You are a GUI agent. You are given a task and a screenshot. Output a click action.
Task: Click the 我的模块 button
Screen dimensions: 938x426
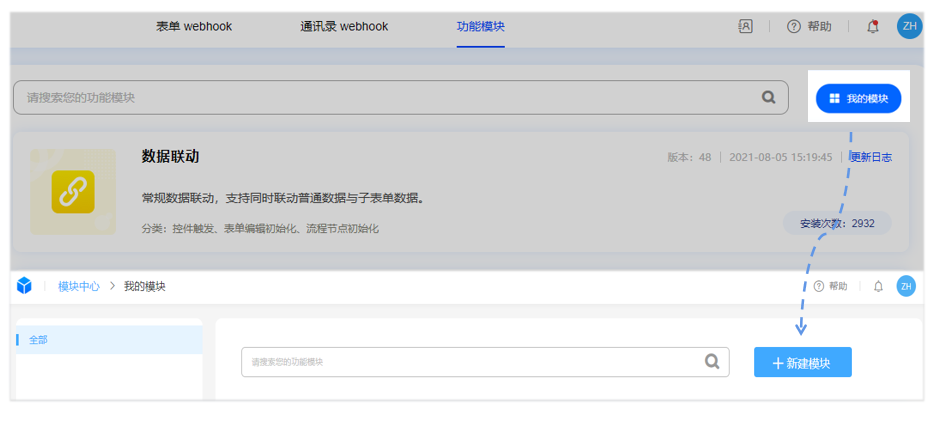coord(858,98)
